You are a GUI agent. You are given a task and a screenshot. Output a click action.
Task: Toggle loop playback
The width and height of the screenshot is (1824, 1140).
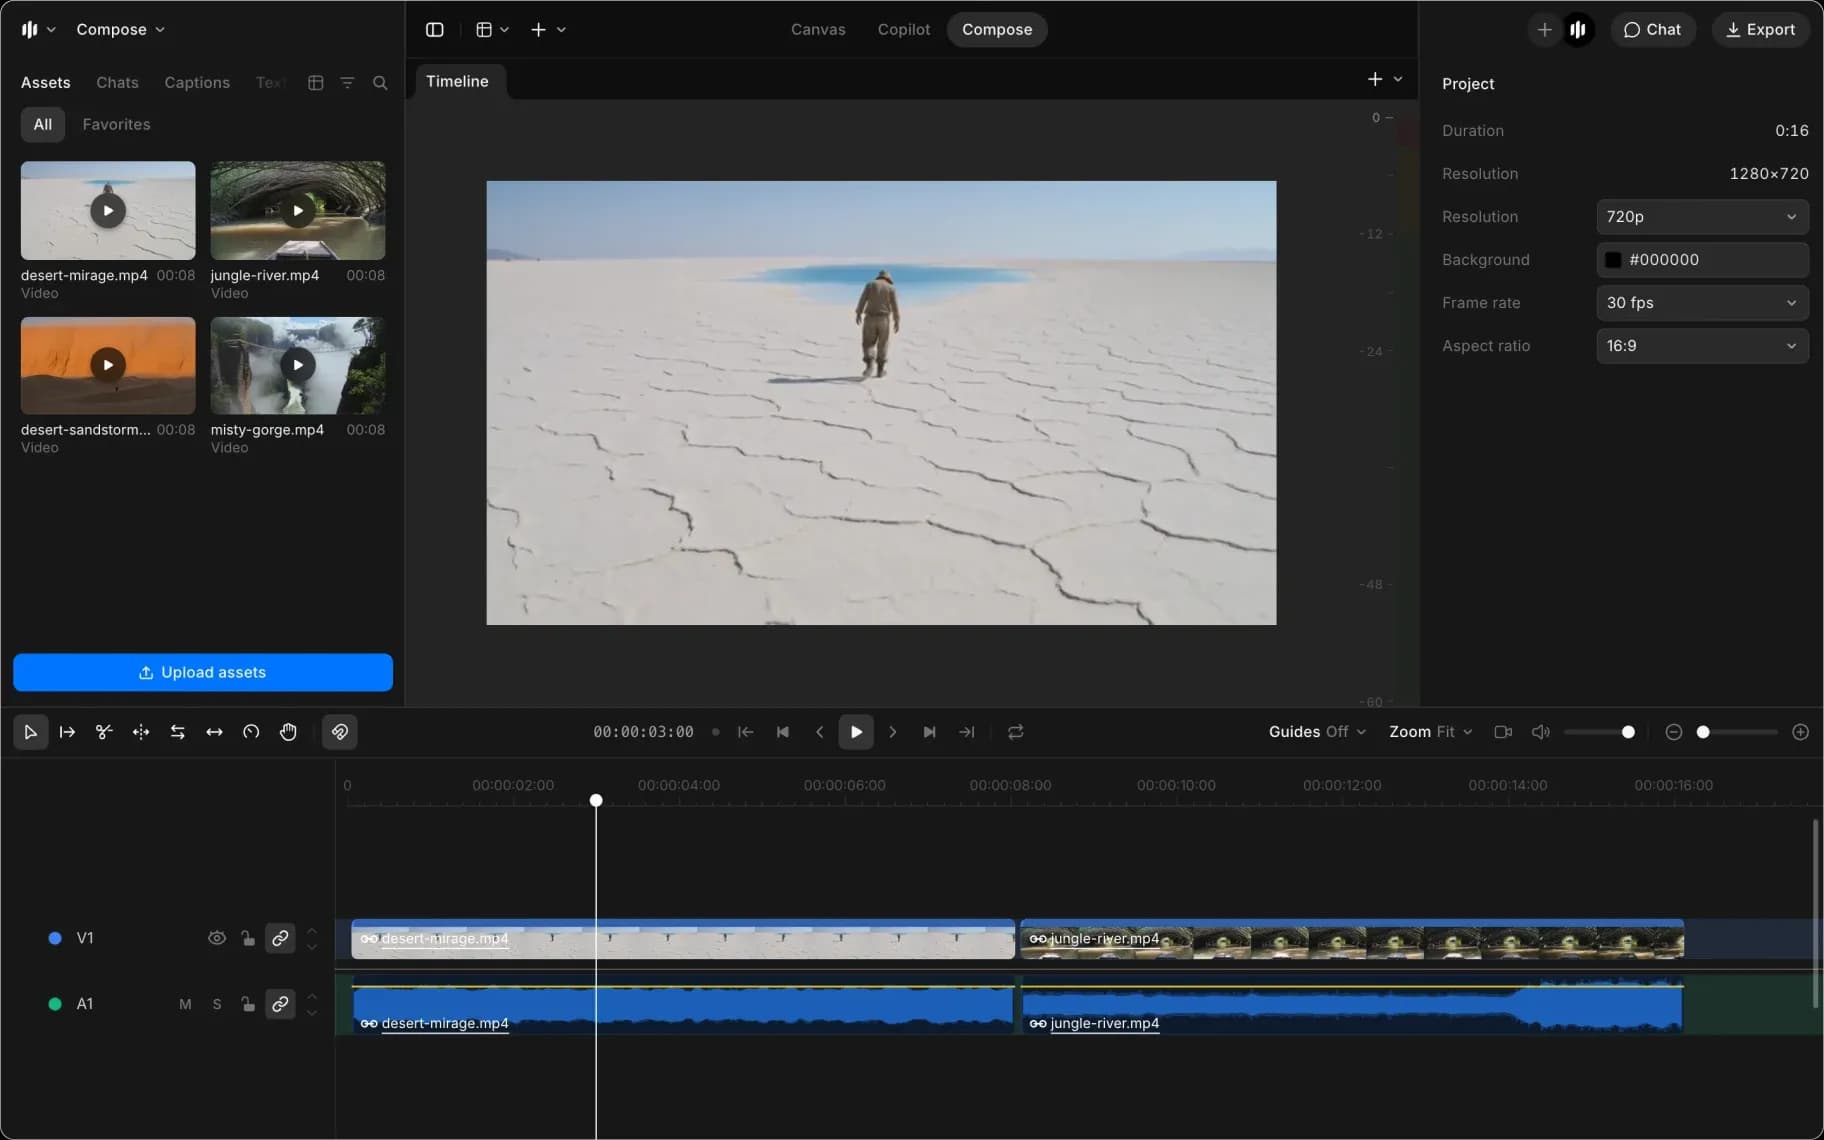[x=1016, y=732]
